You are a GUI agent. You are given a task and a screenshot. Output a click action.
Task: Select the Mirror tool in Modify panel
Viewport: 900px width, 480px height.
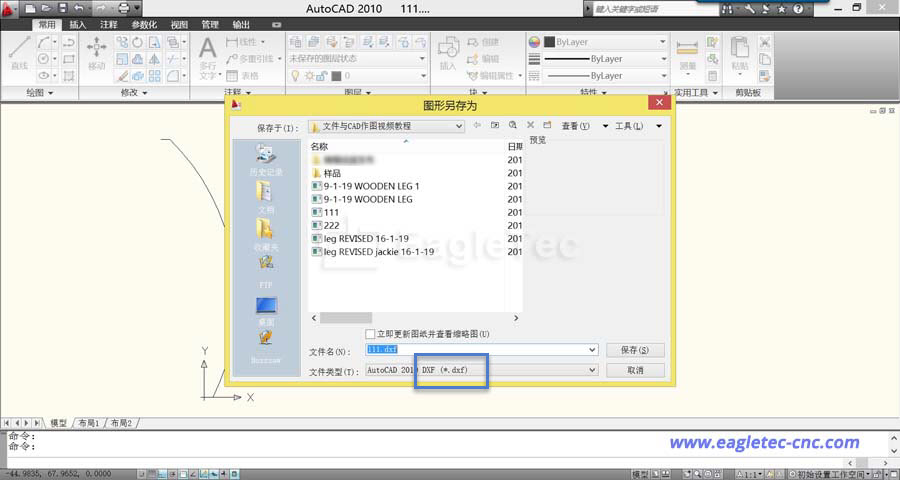[154, 59]
